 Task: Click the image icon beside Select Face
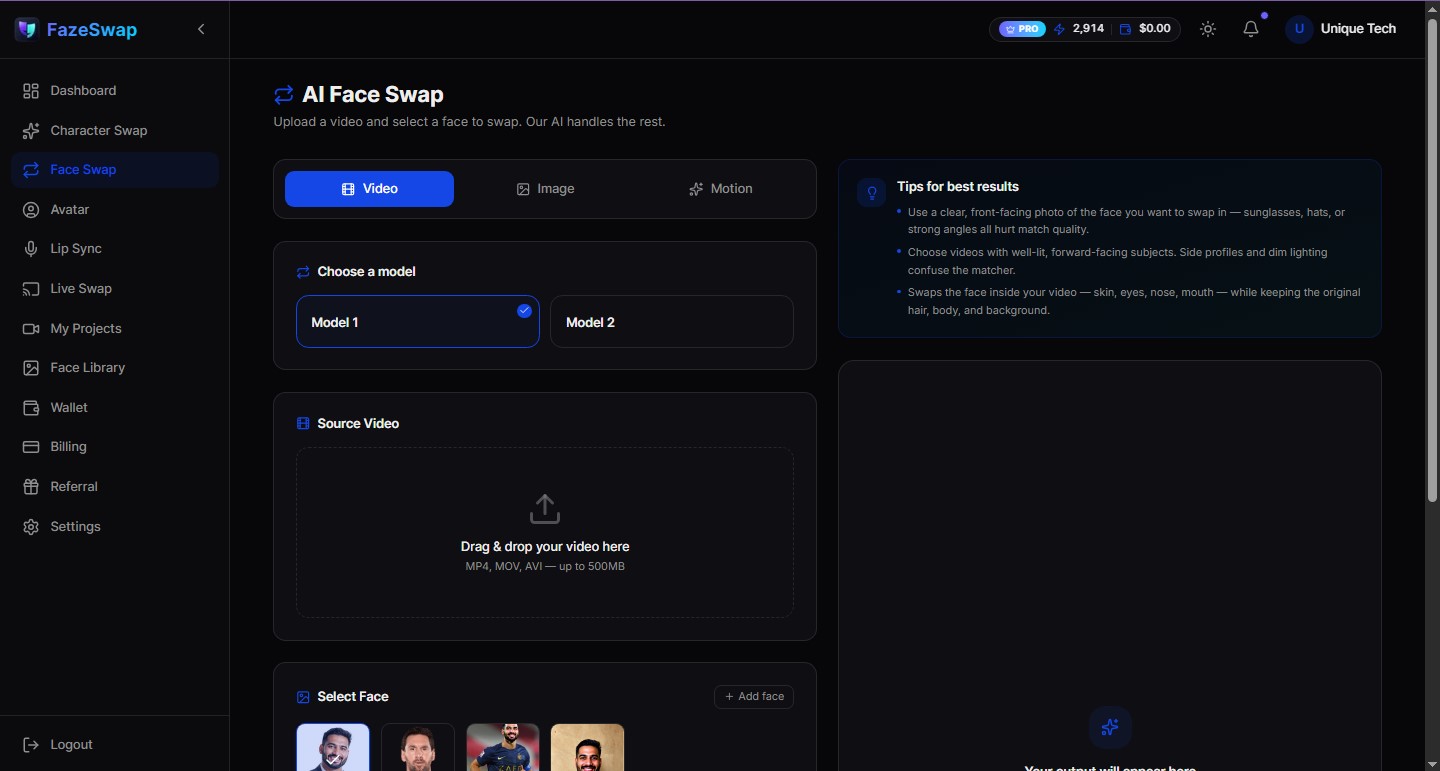point(303,697)
